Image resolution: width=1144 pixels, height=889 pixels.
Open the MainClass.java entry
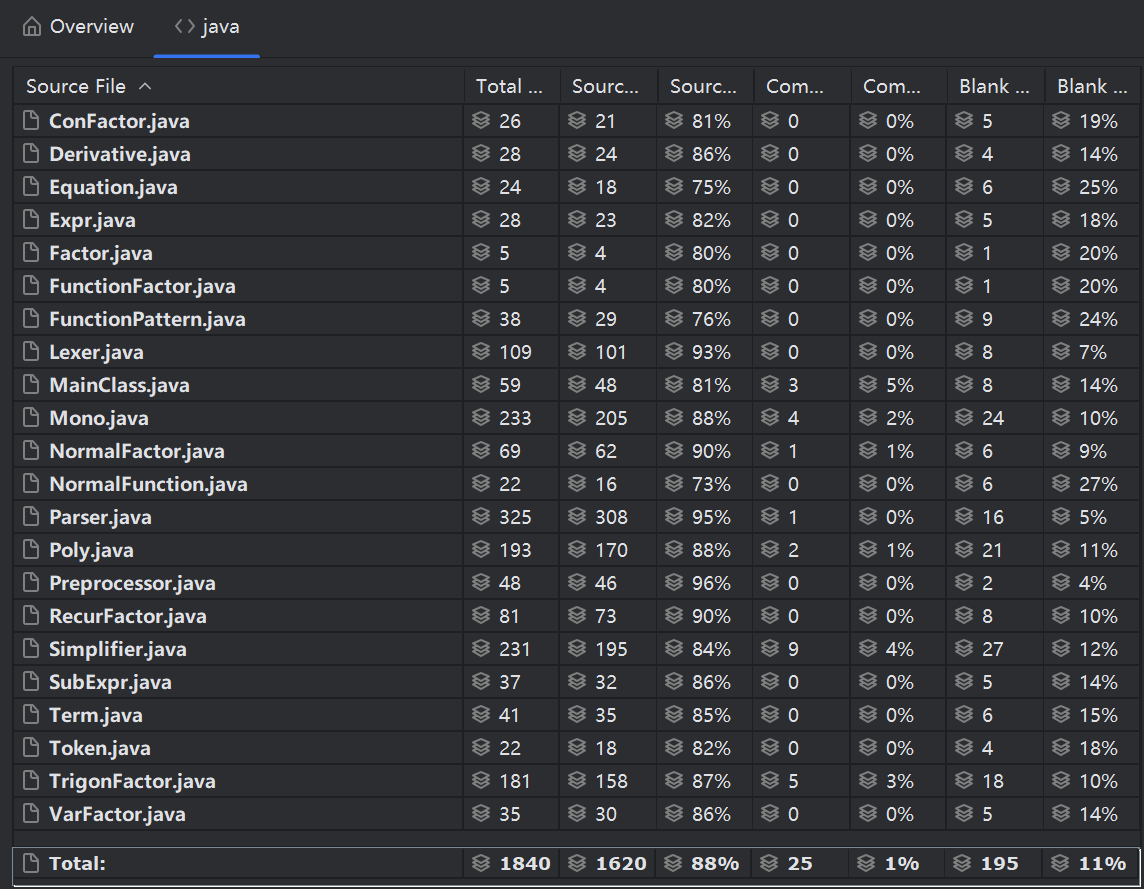coord(119,386)
